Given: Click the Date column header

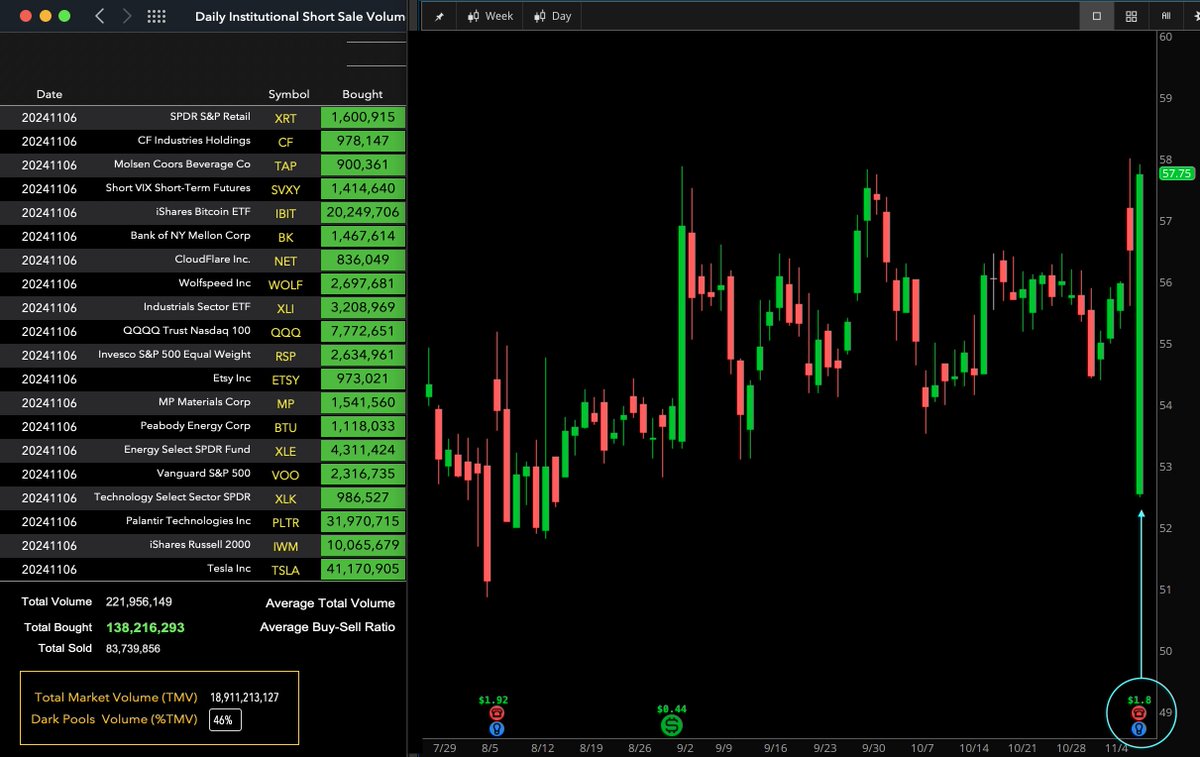Looking at the screenshot, I should point(49,94).
